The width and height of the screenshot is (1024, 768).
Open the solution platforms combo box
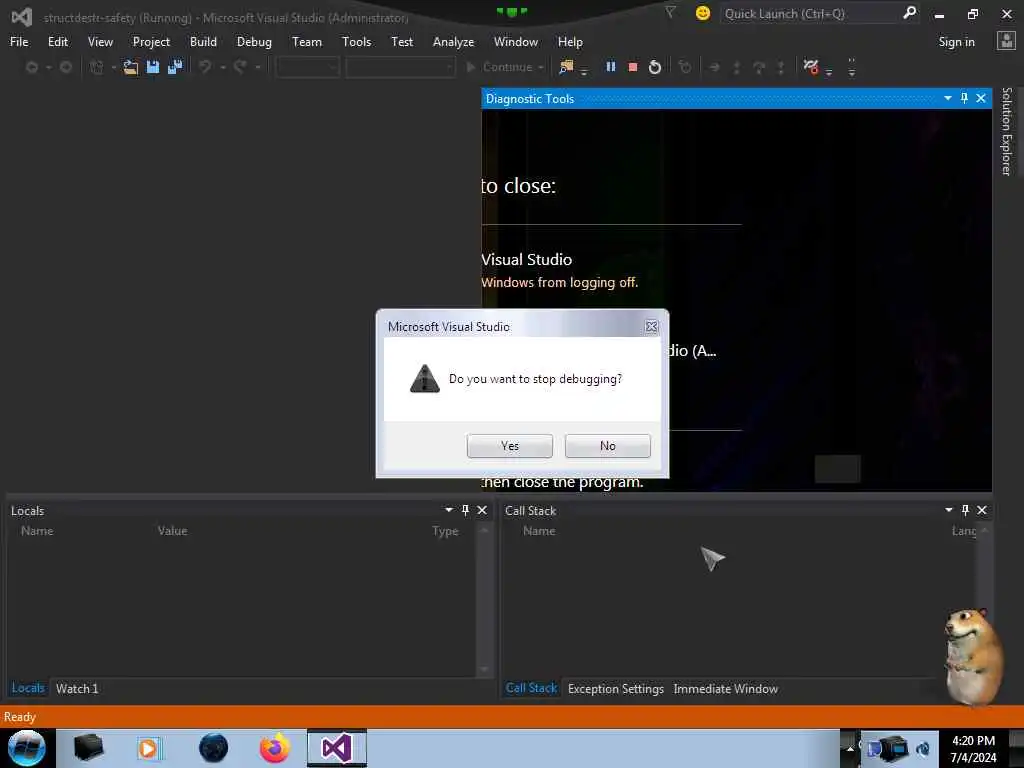pos(400,67)
